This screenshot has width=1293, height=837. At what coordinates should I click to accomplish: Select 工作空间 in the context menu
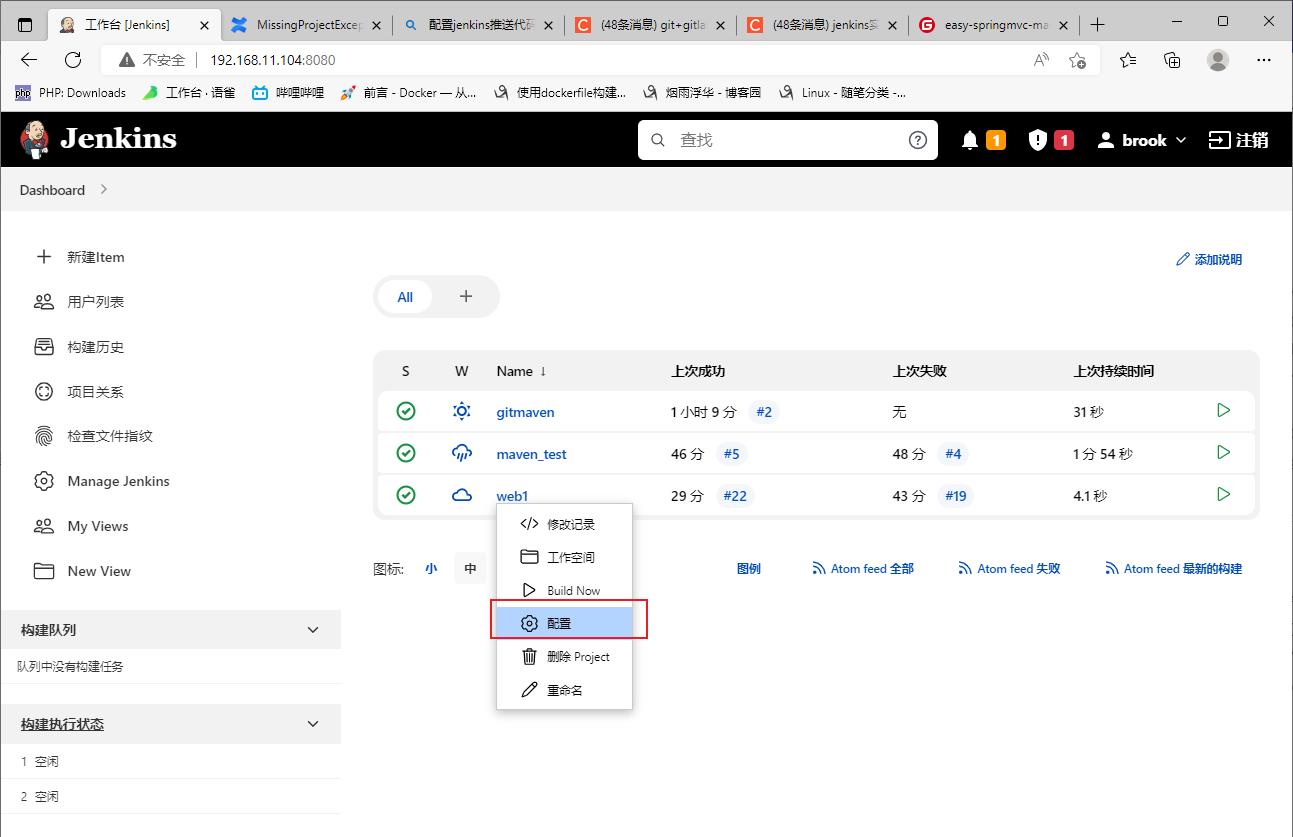click(x=564, y=557)
